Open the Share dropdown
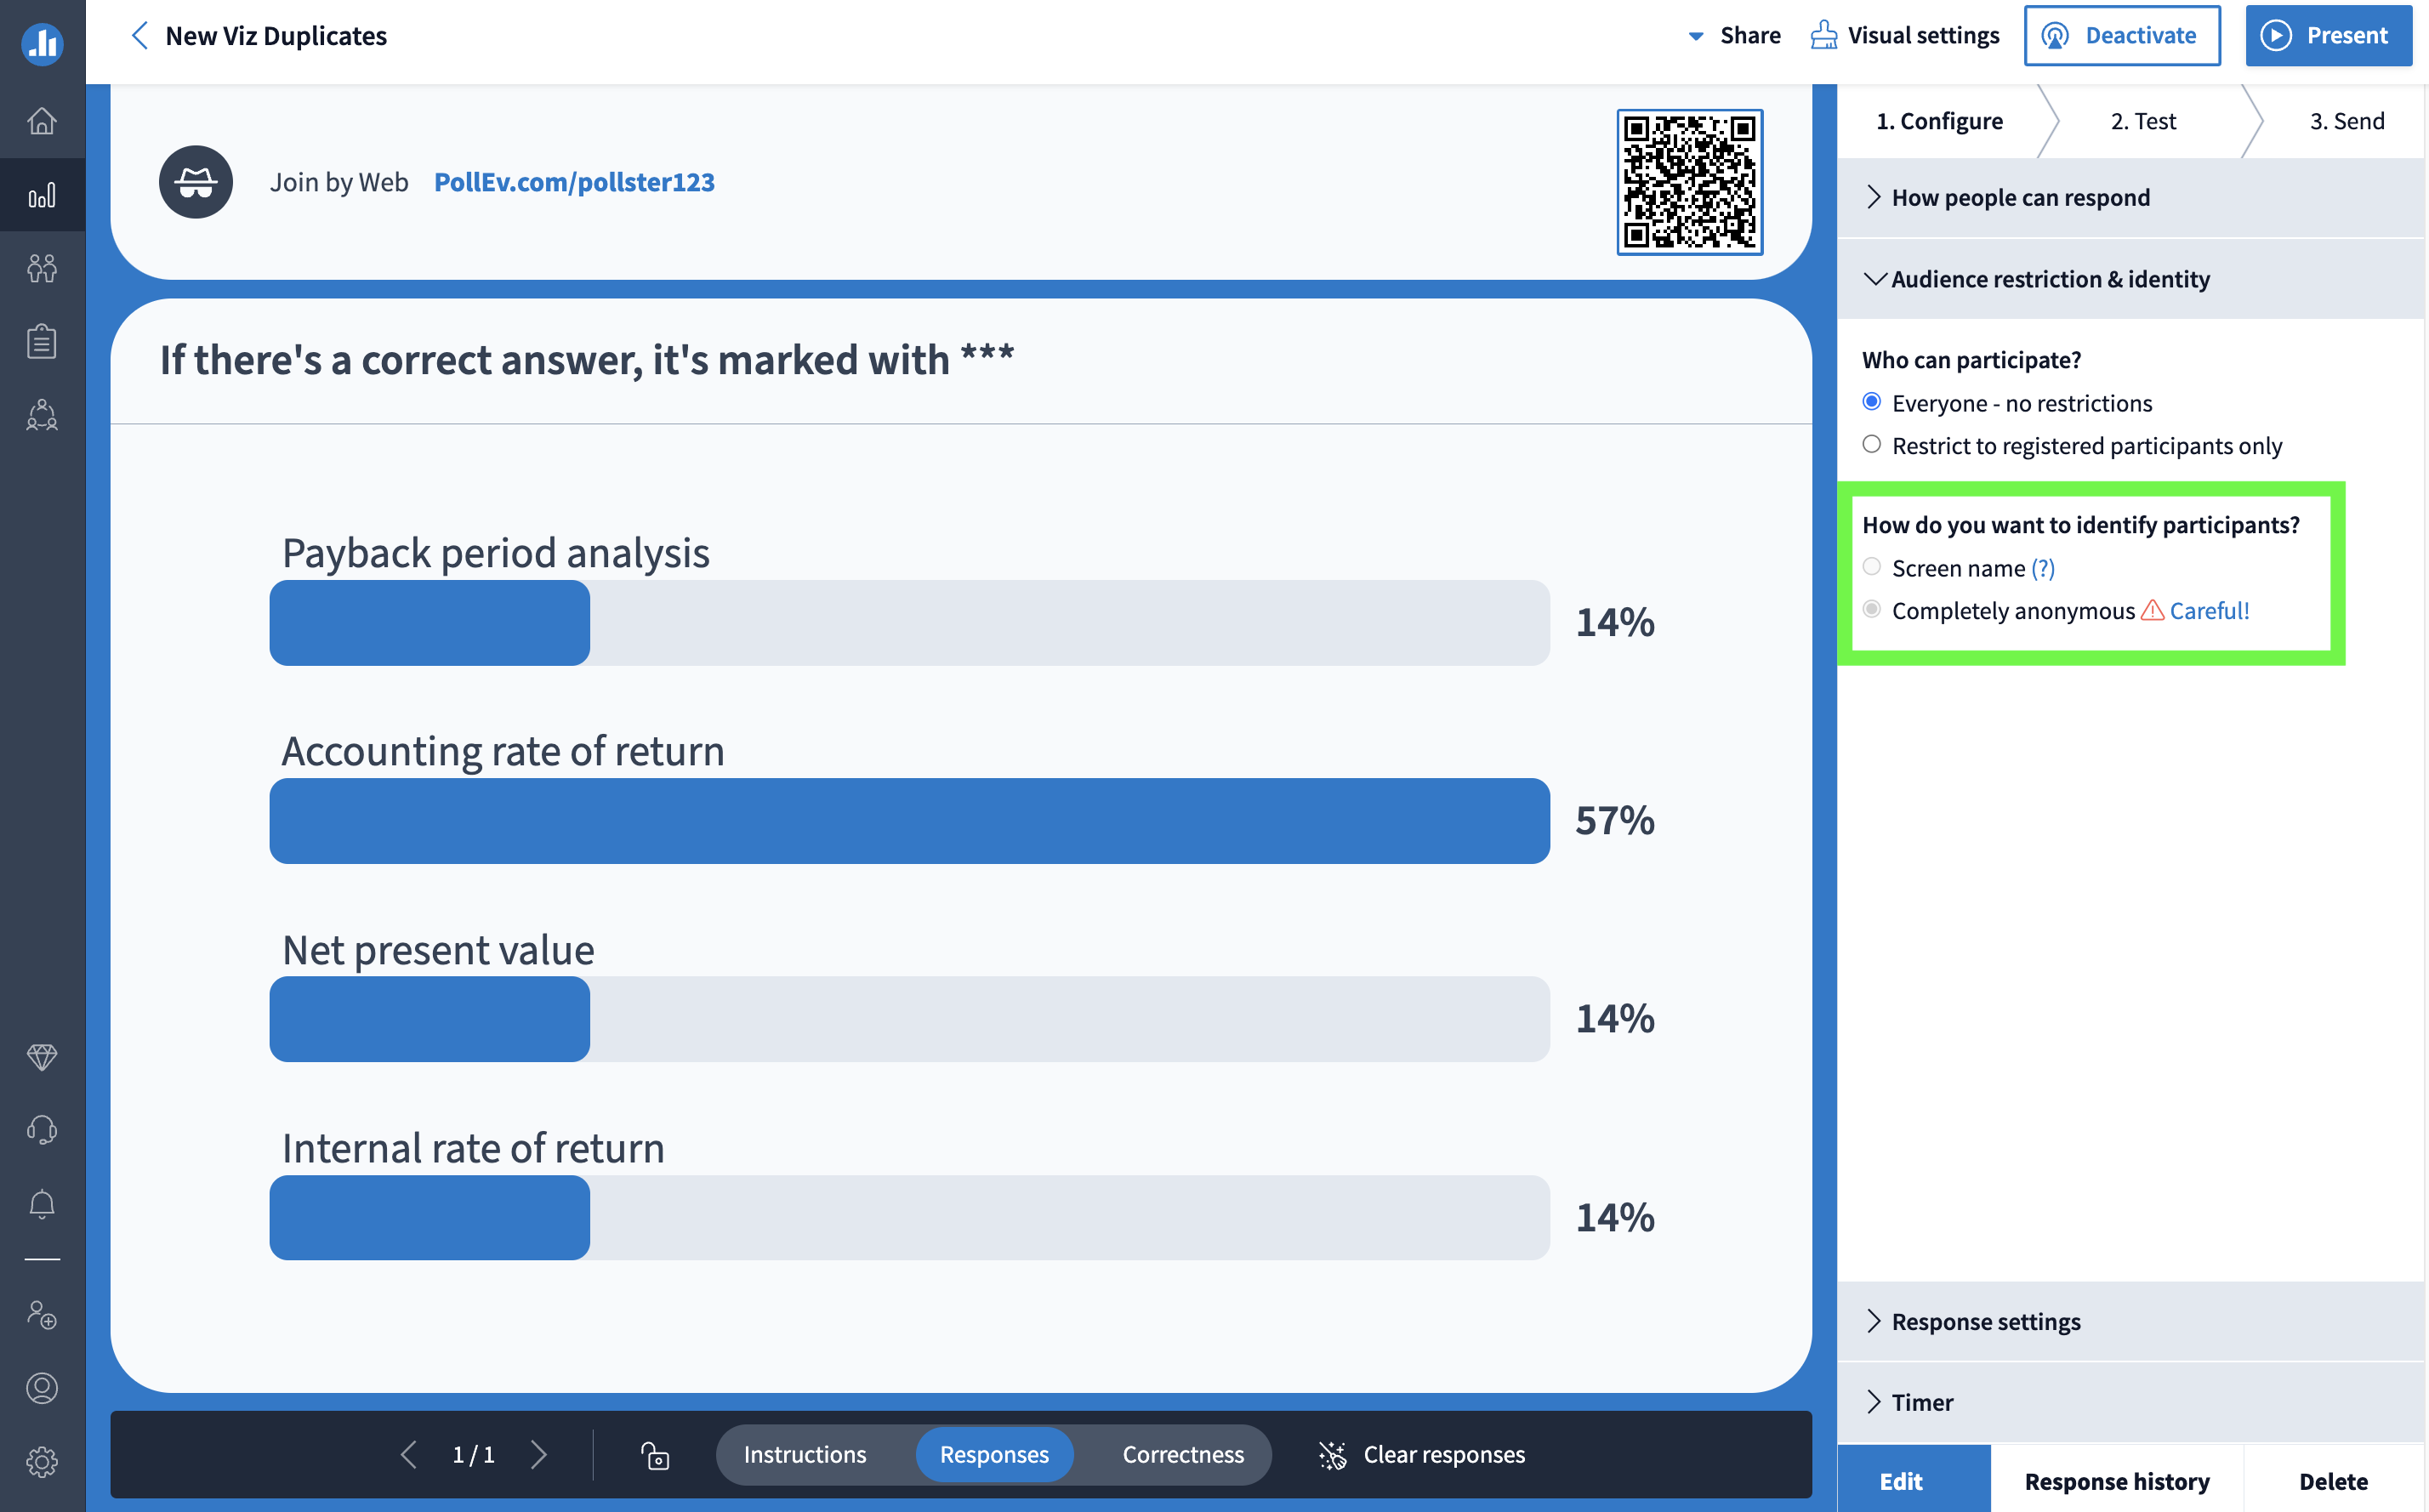 (x=1735, y=36)
